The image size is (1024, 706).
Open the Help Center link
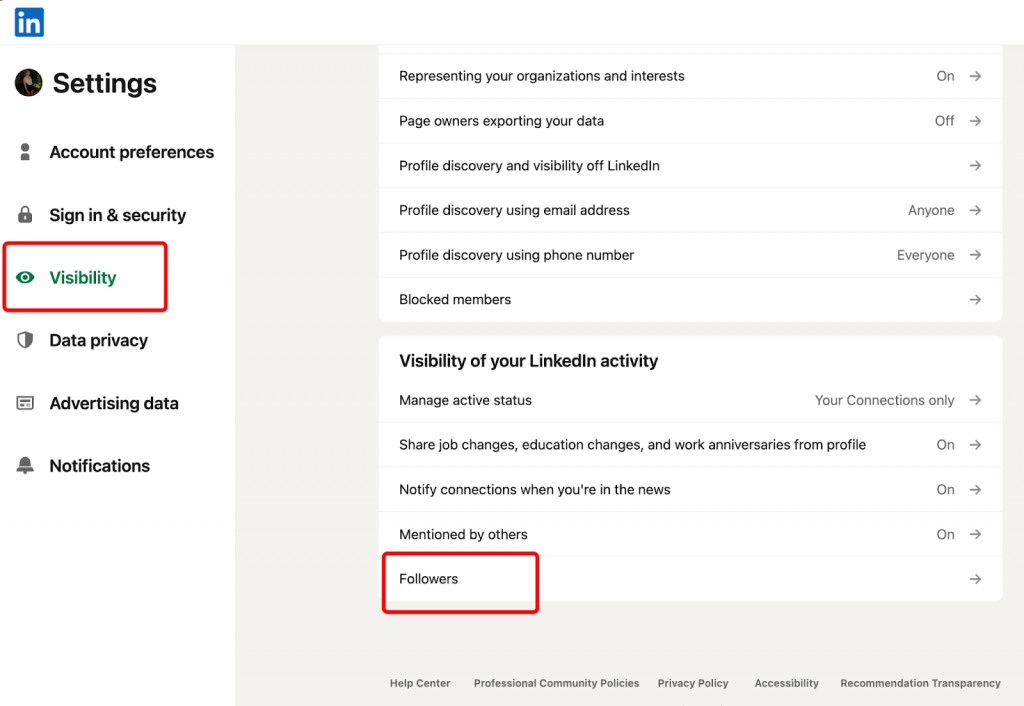pos(420,683)
